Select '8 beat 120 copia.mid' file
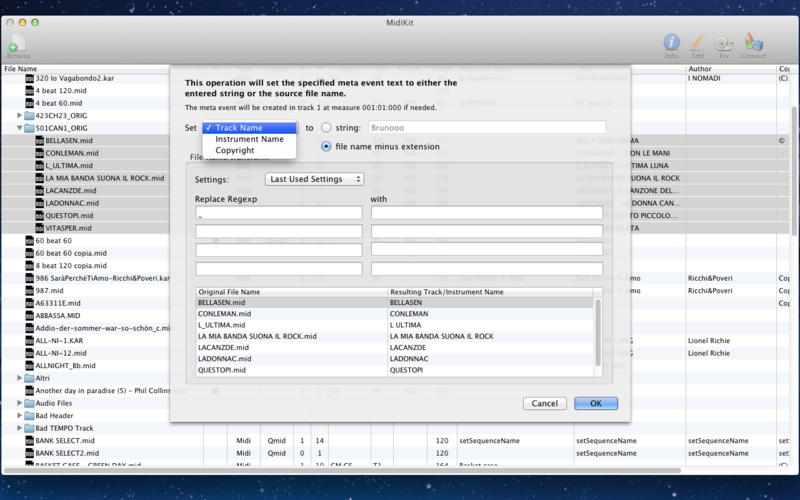Image resolution: width=800 pixels, height=500 pixels. 71,266
